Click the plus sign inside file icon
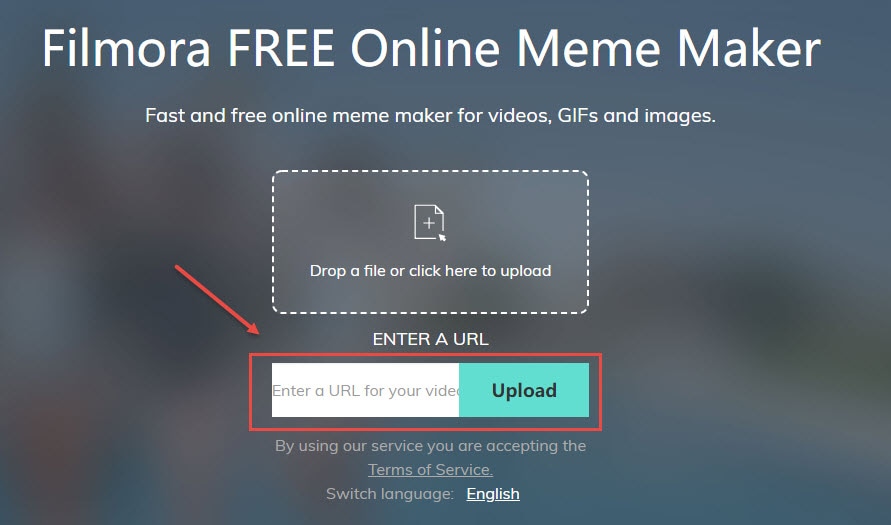This screenshot has height=525, width=891. click(x=429, y=223)
